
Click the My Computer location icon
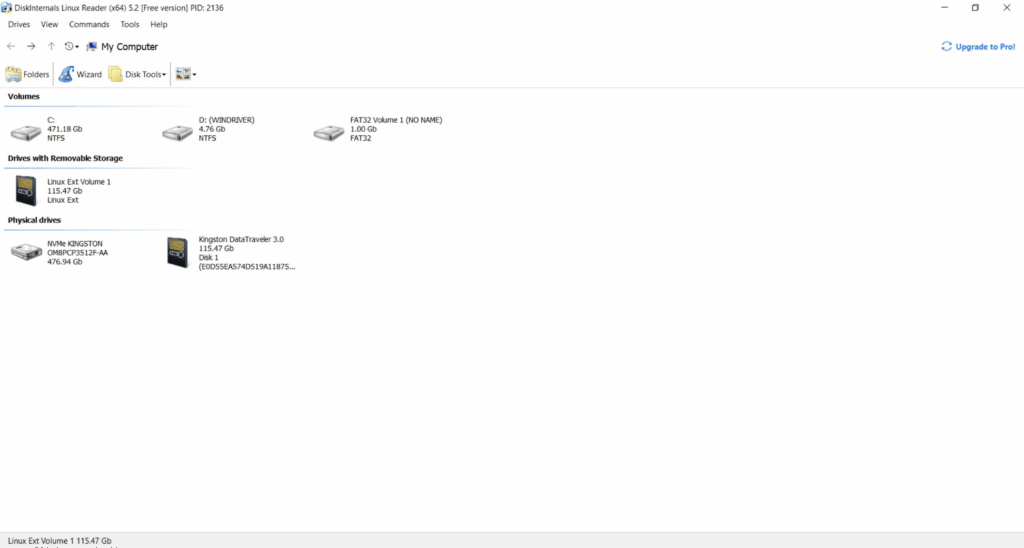pyautogui.click(x=91, y=46)
